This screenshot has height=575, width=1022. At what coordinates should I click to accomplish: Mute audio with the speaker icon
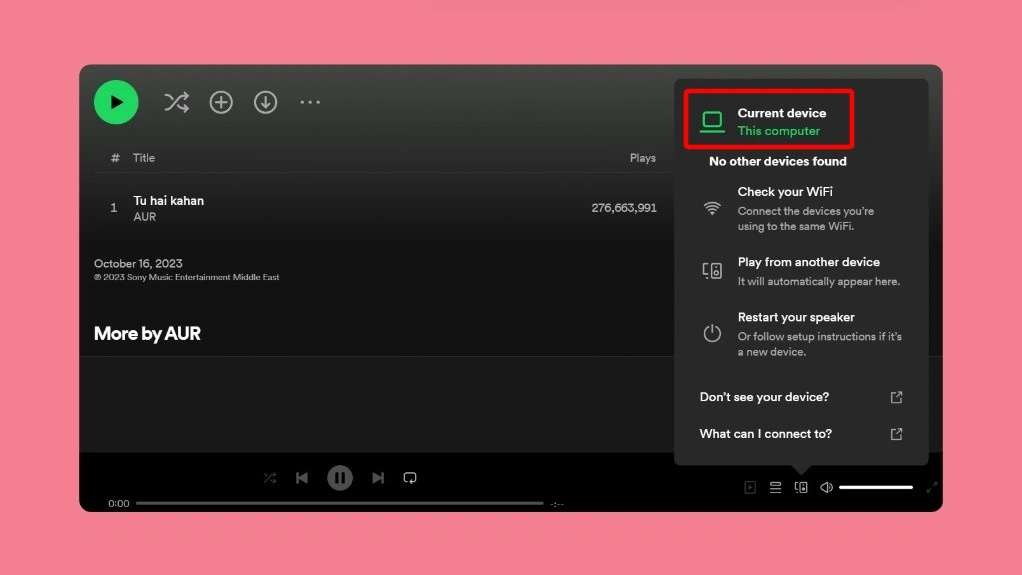826,487
